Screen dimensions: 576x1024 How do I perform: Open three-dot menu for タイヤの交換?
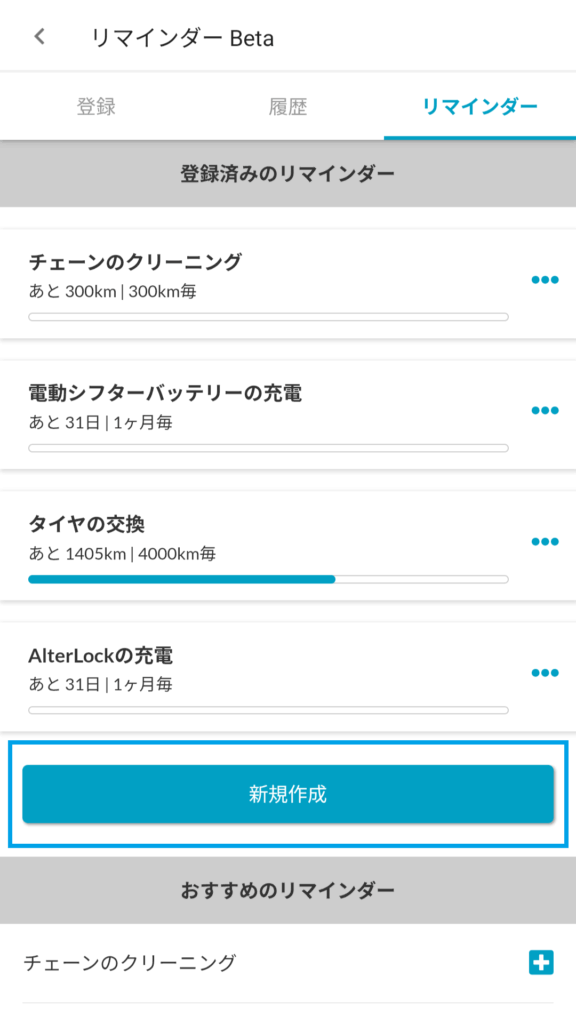[x=545, y=541]
